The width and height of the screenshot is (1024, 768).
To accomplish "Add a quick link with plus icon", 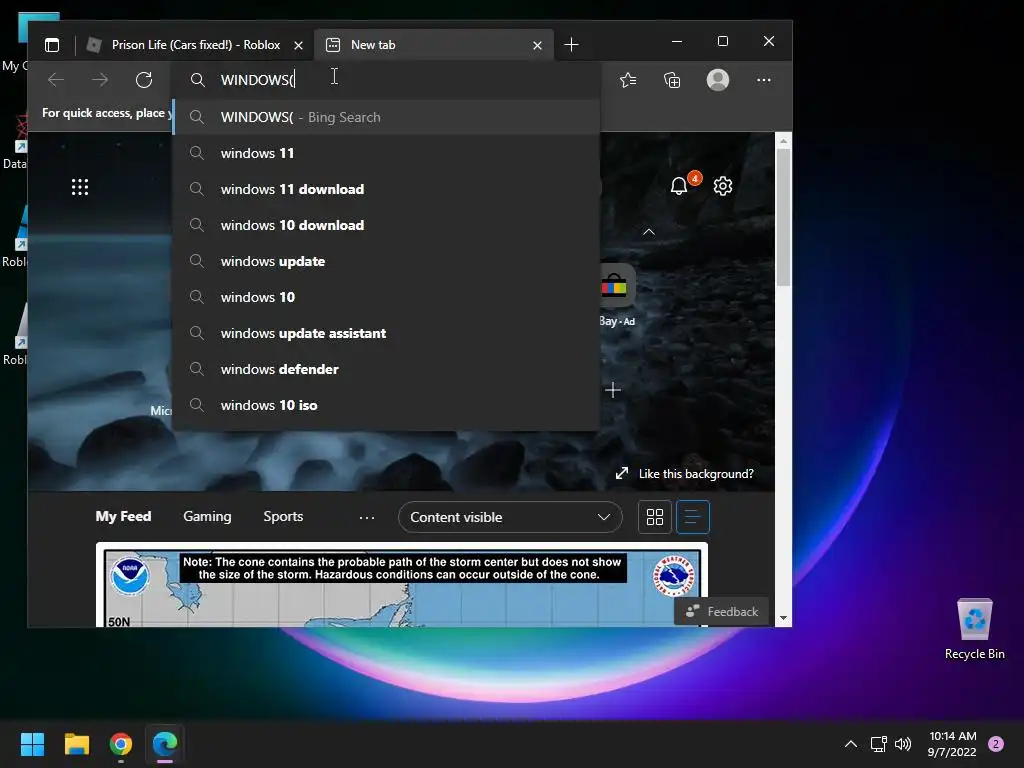I will point(613,391).
